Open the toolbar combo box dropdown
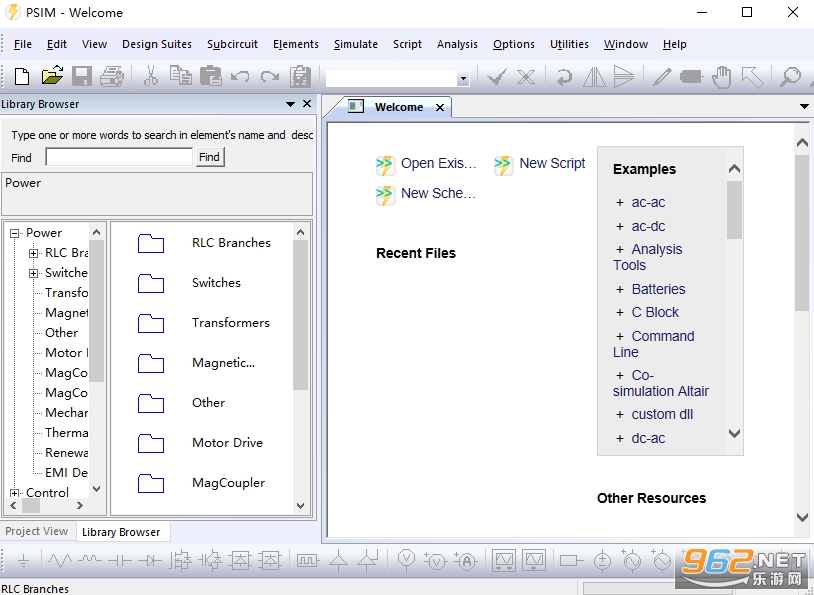814x595 pixels. tap(463, 79)
